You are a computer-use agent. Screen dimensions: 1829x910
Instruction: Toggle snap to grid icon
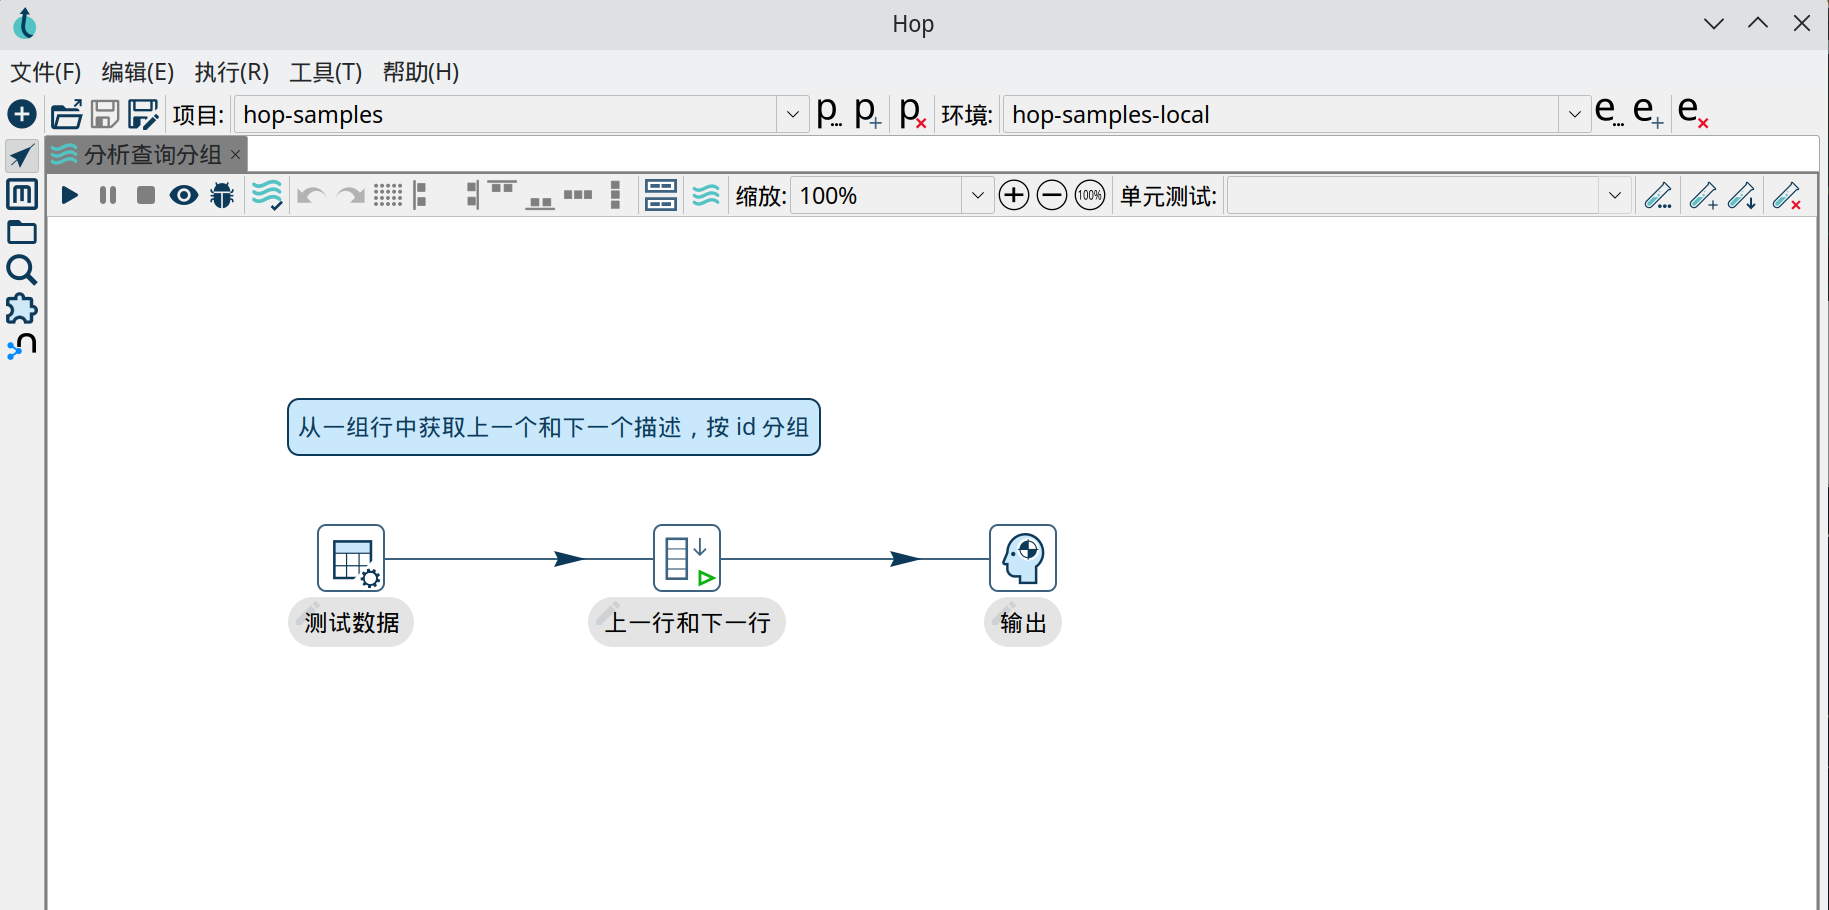coord(388,195)
